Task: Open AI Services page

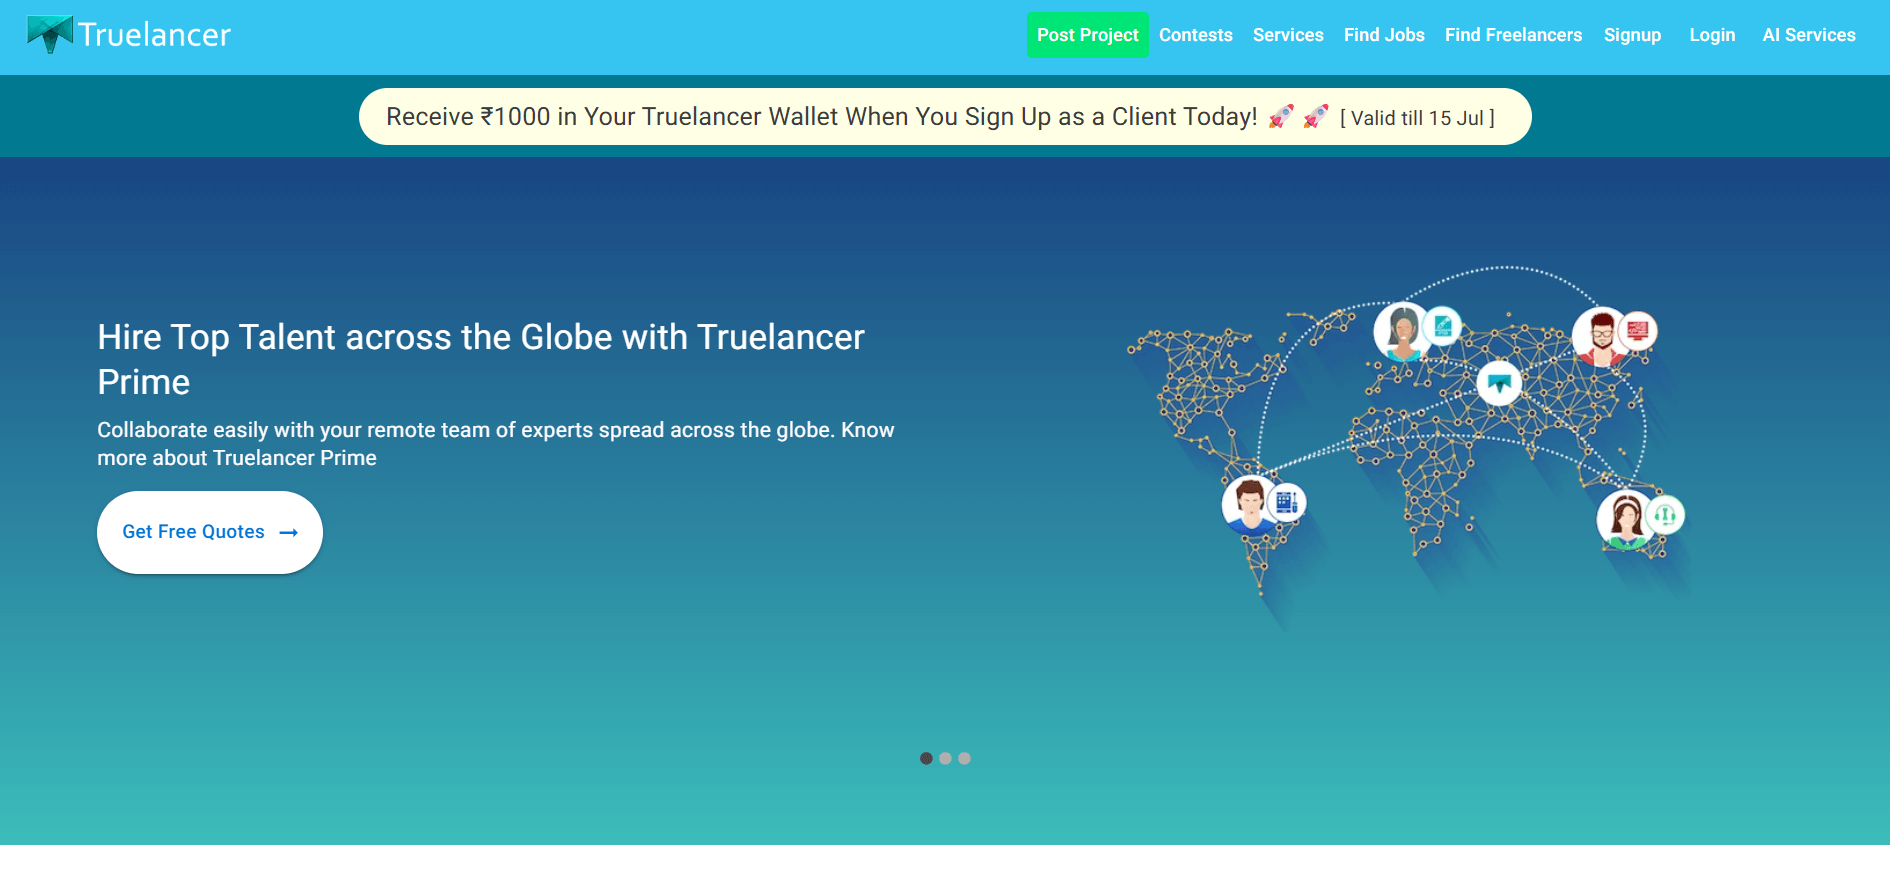Action: [x=1808, y=35]
